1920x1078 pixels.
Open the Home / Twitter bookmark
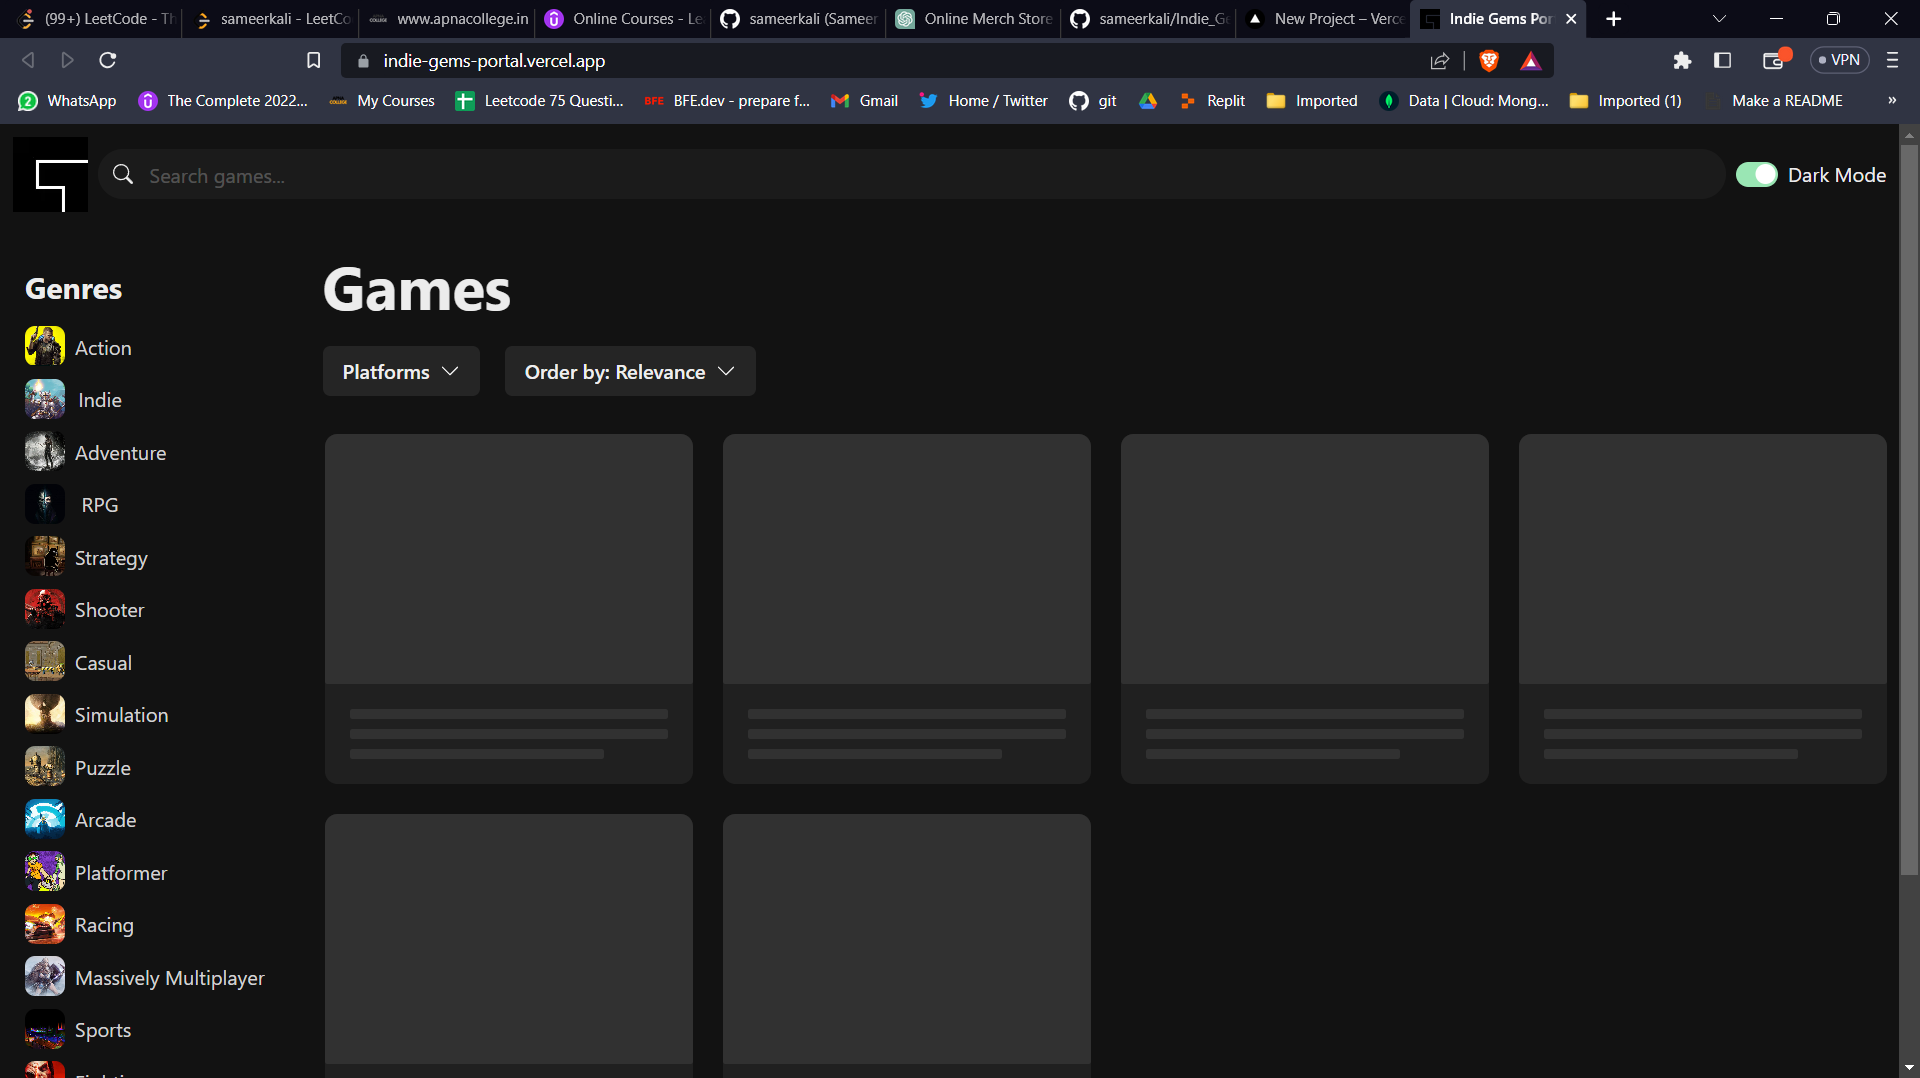(x=984, y=100)
